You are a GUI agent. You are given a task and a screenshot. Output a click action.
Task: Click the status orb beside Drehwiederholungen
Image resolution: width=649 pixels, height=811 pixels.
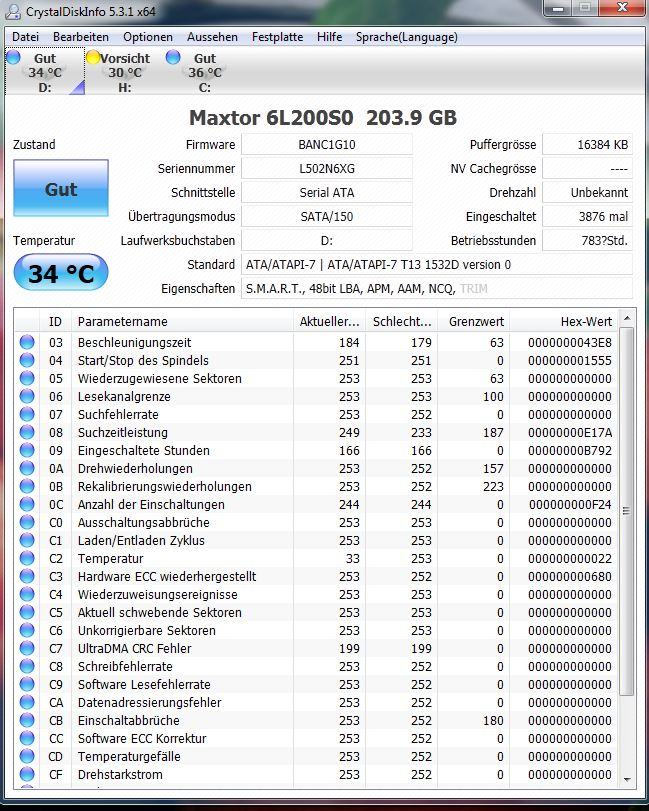point(27,468)
